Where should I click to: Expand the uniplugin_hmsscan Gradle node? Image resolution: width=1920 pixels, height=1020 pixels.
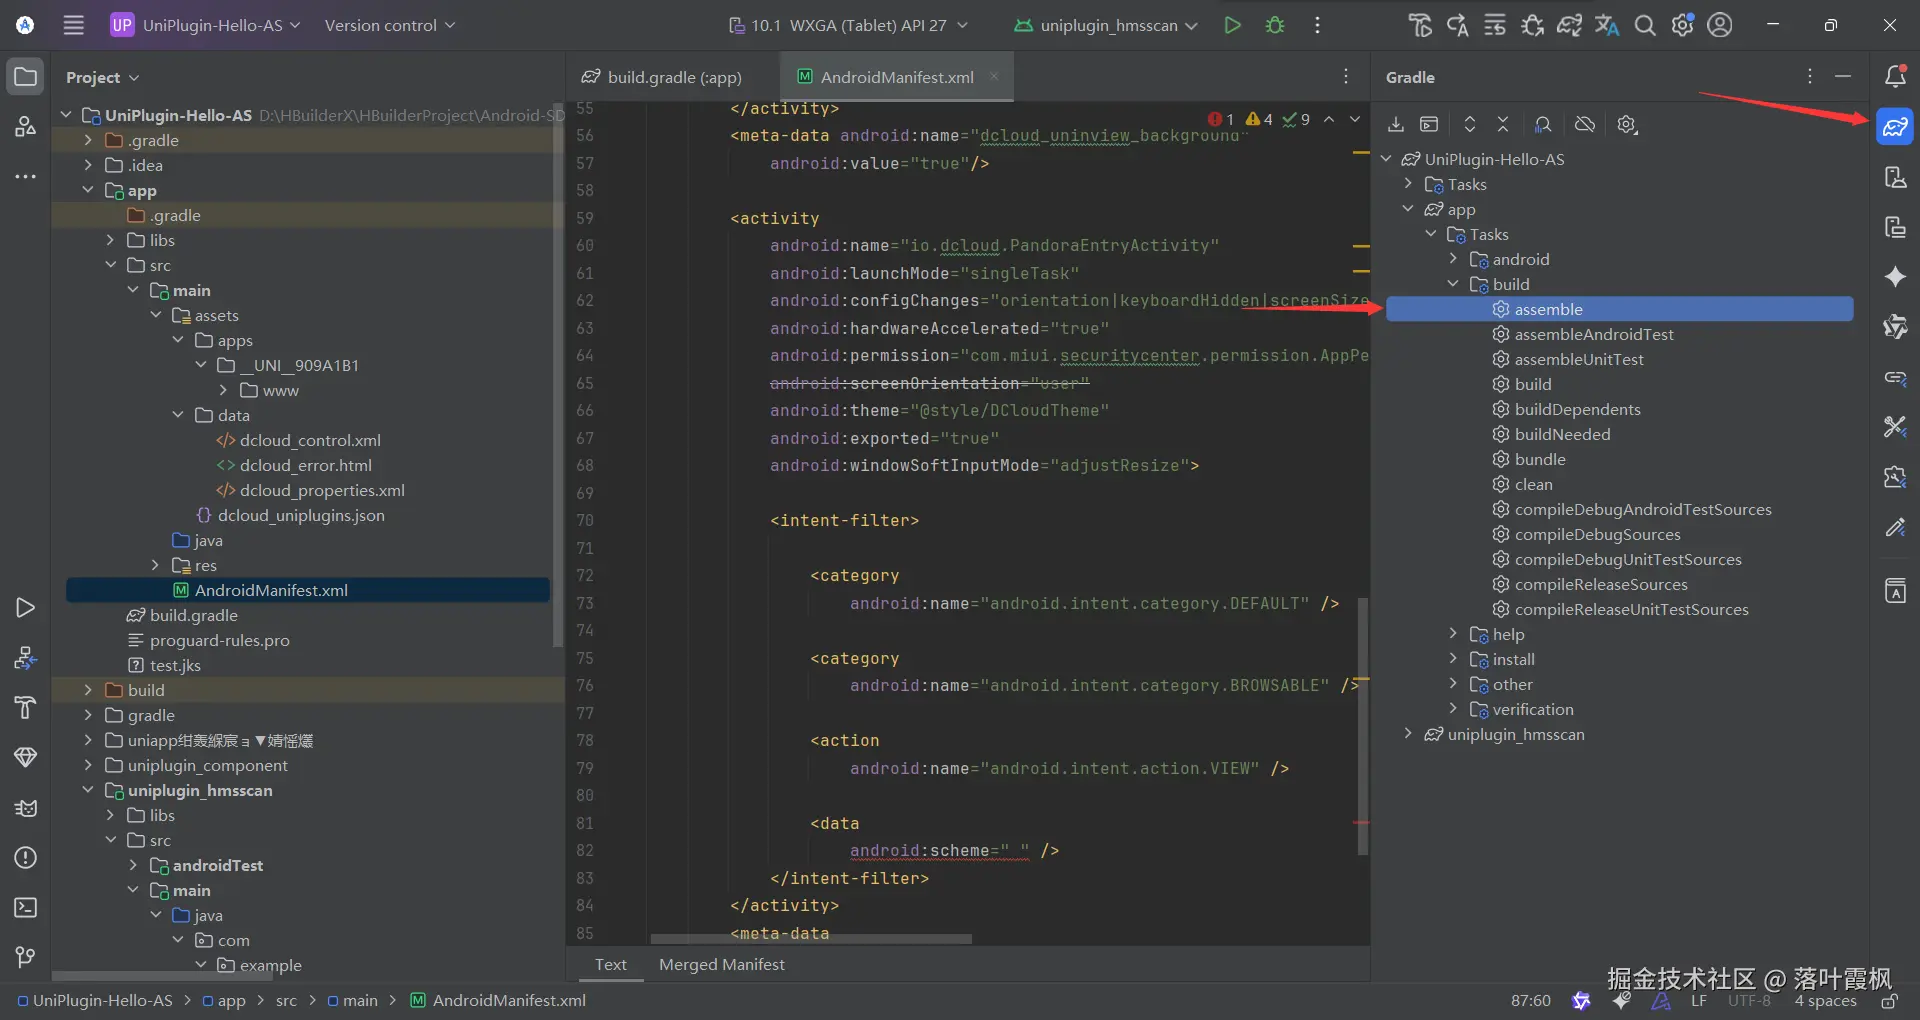(x=1408, y=734)
